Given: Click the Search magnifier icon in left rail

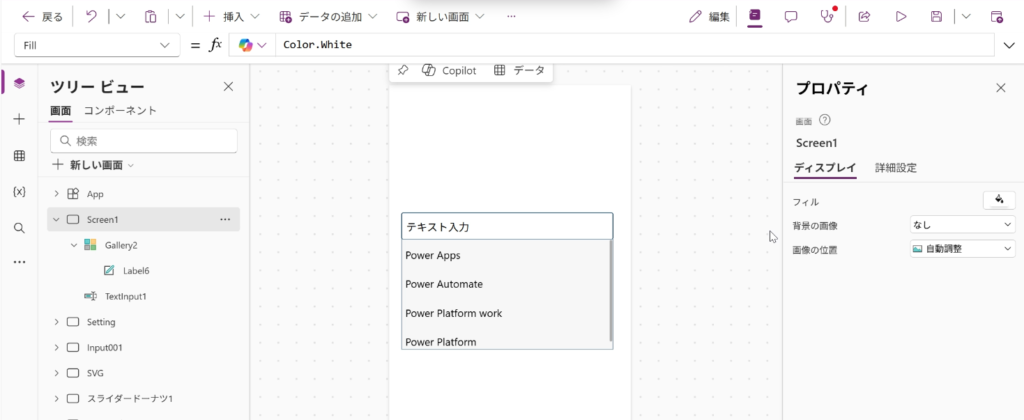Looking at the screenshot, I should click(19, 227).
